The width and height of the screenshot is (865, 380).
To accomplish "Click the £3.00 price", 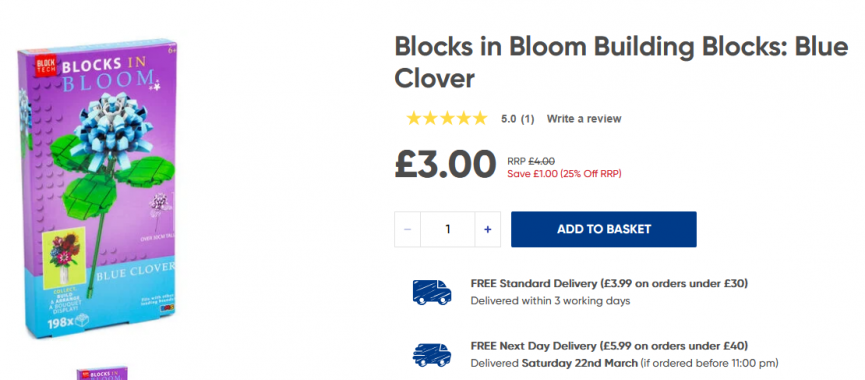I will 445,165.
